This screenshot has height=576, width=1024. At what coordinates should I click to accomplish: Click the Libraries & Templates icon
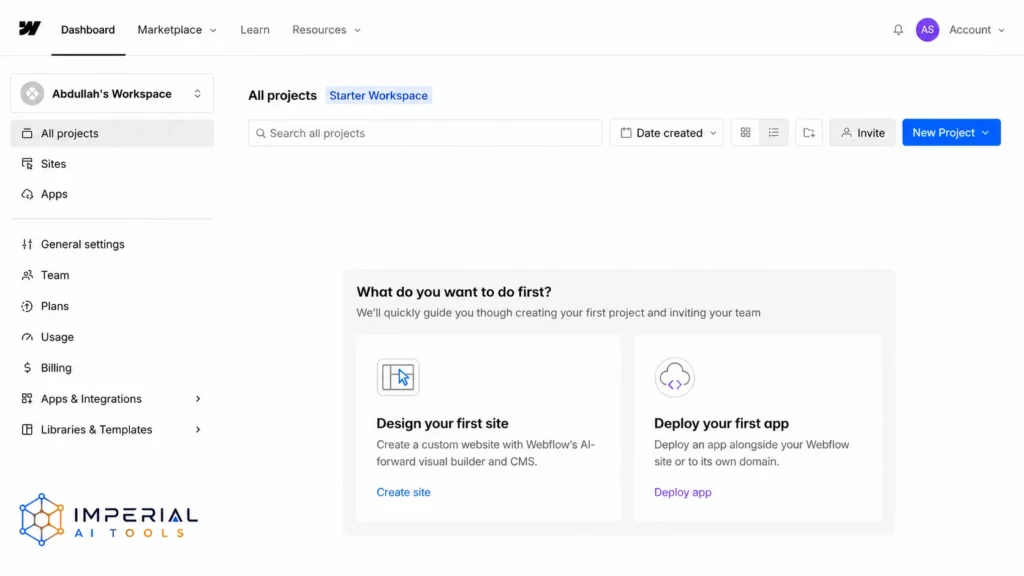[27, 430]
